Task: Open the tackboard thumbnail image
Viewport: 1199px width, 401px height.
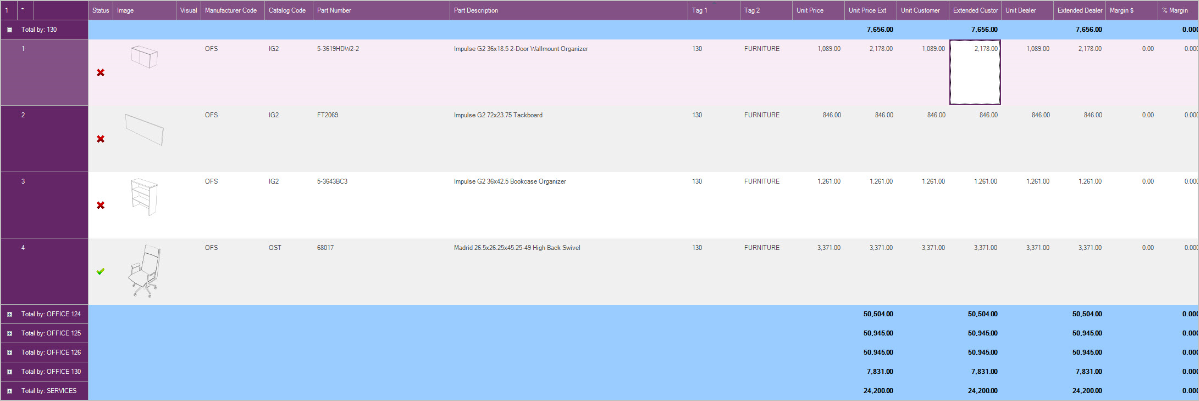Action: pos(145,129)
